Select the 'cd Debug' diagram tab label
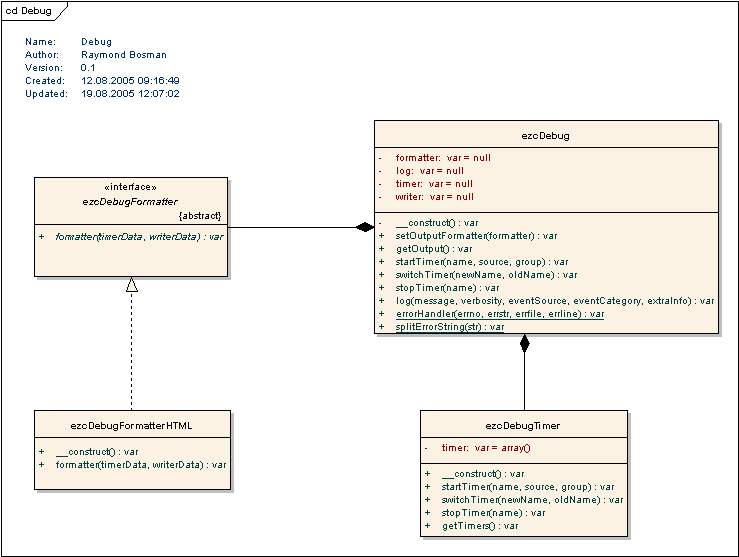739x557 pixels. (x=29, y=10)
